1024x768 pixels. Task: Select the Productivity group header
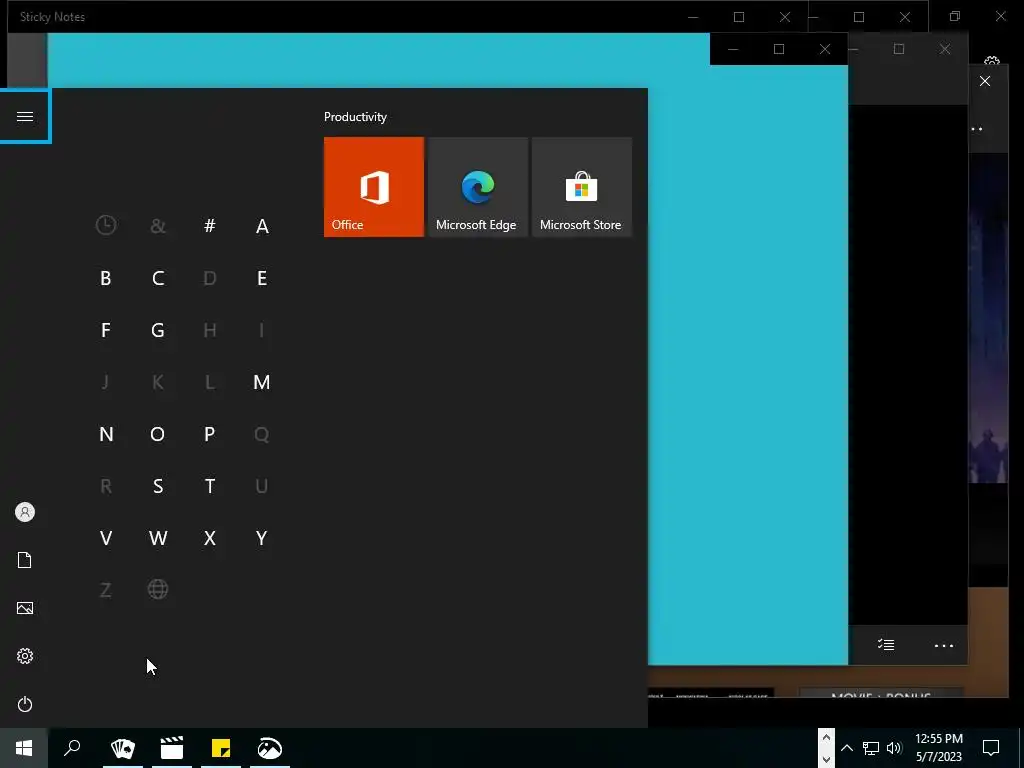click(x=355, y=117)
